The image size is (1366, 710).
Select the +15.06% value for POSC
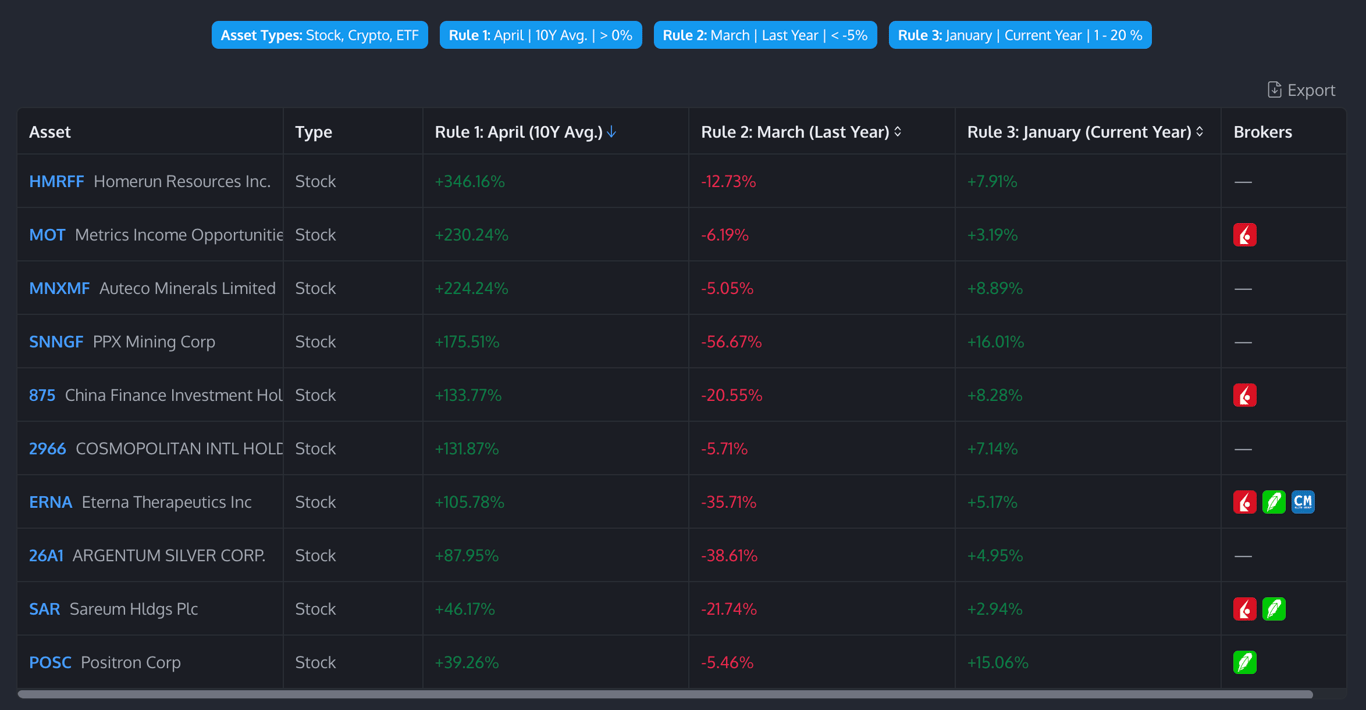[x=998, y=662]
